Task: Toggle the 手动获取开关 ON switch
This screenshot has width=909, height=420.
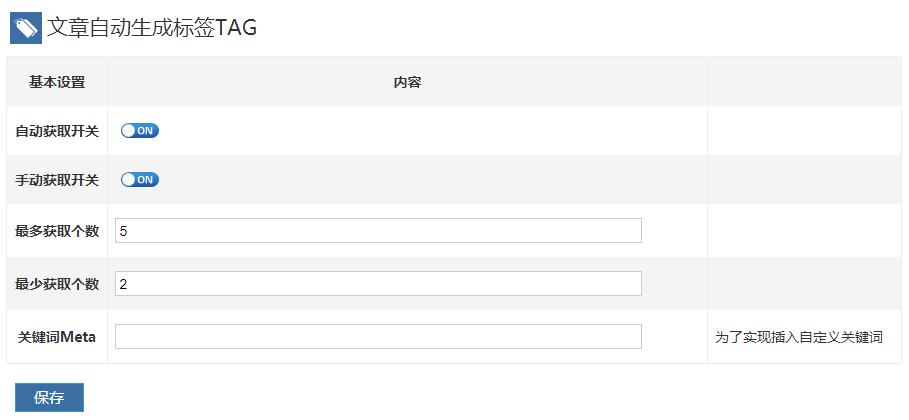Action: (140, 180)
